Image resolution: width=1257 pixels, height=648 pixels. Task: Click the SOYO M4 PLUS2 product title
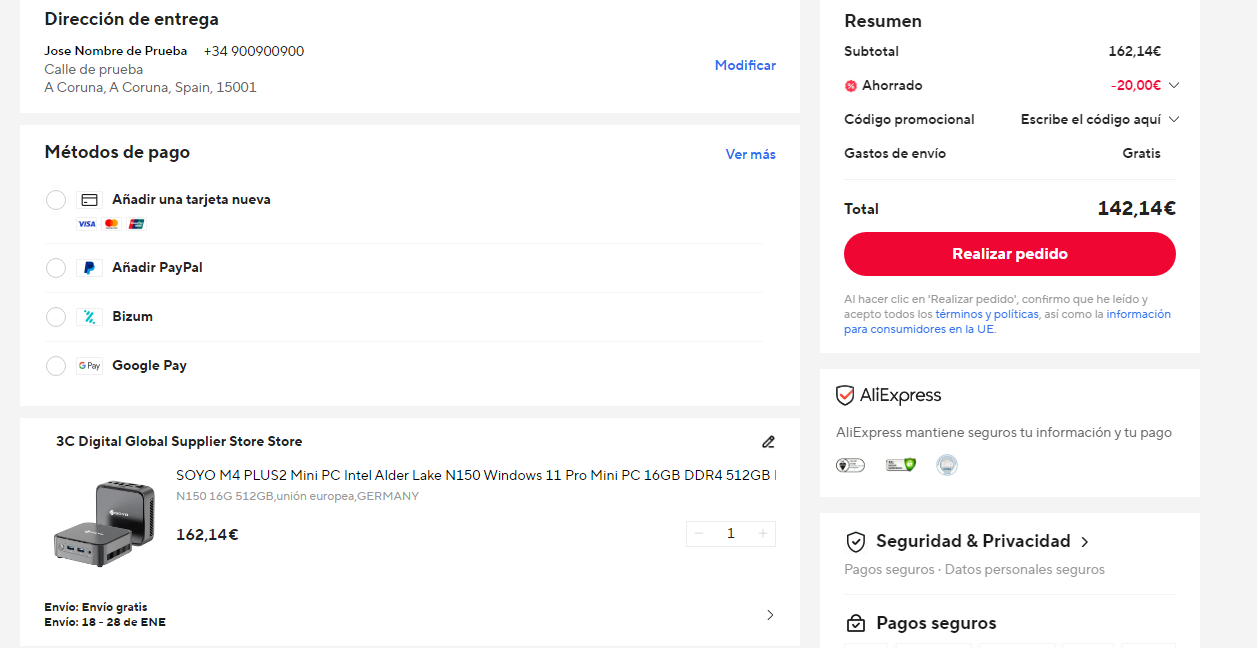click(476, 476)
